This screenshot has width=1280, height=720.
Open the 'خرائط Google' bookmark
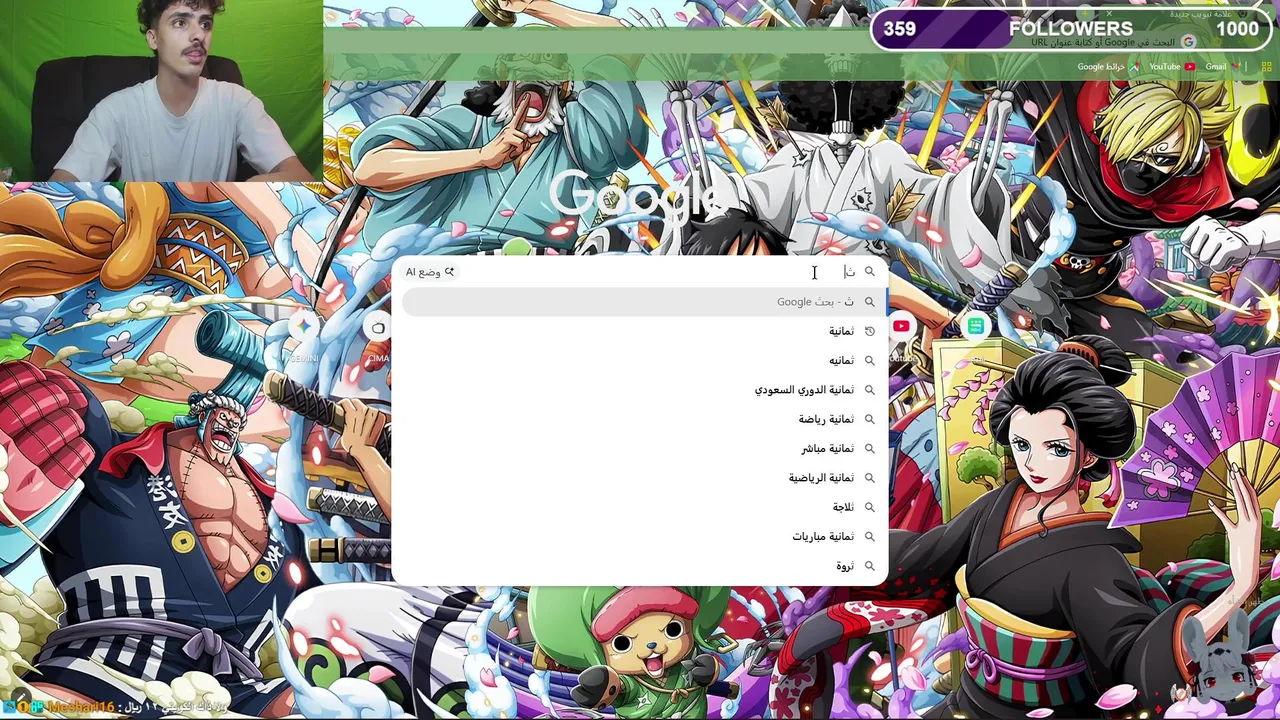point(1107,67)
